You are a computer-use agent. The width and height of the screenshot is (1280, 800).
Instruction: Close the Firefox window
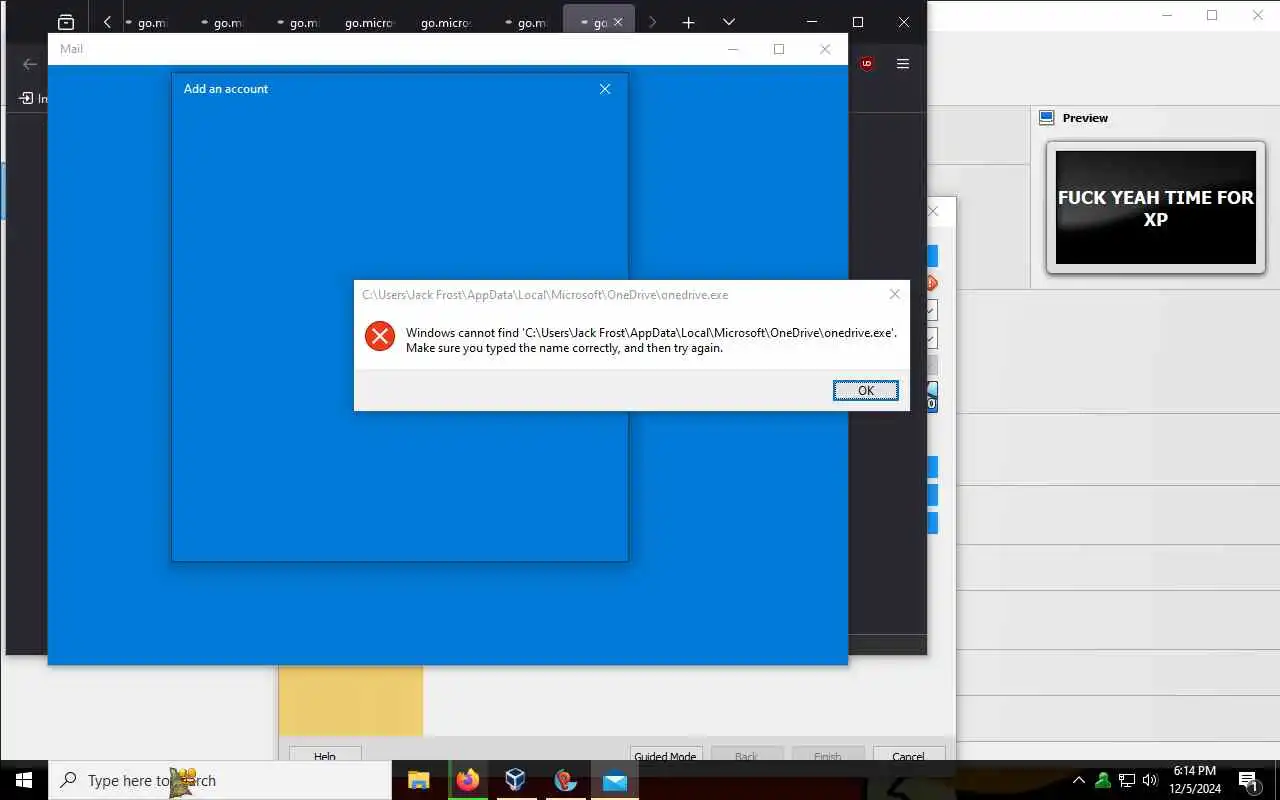pyautogui.click(x=904, y=22)
